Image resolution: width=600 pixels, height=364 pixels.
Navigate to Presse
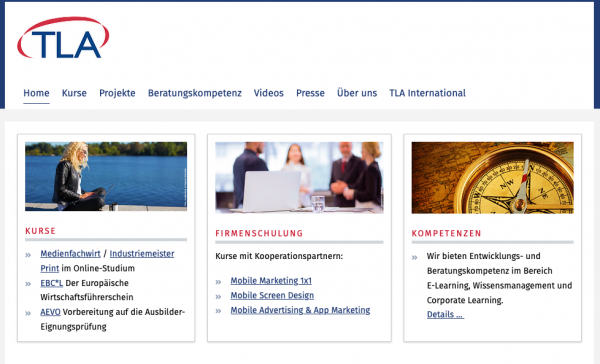(310, 93)
